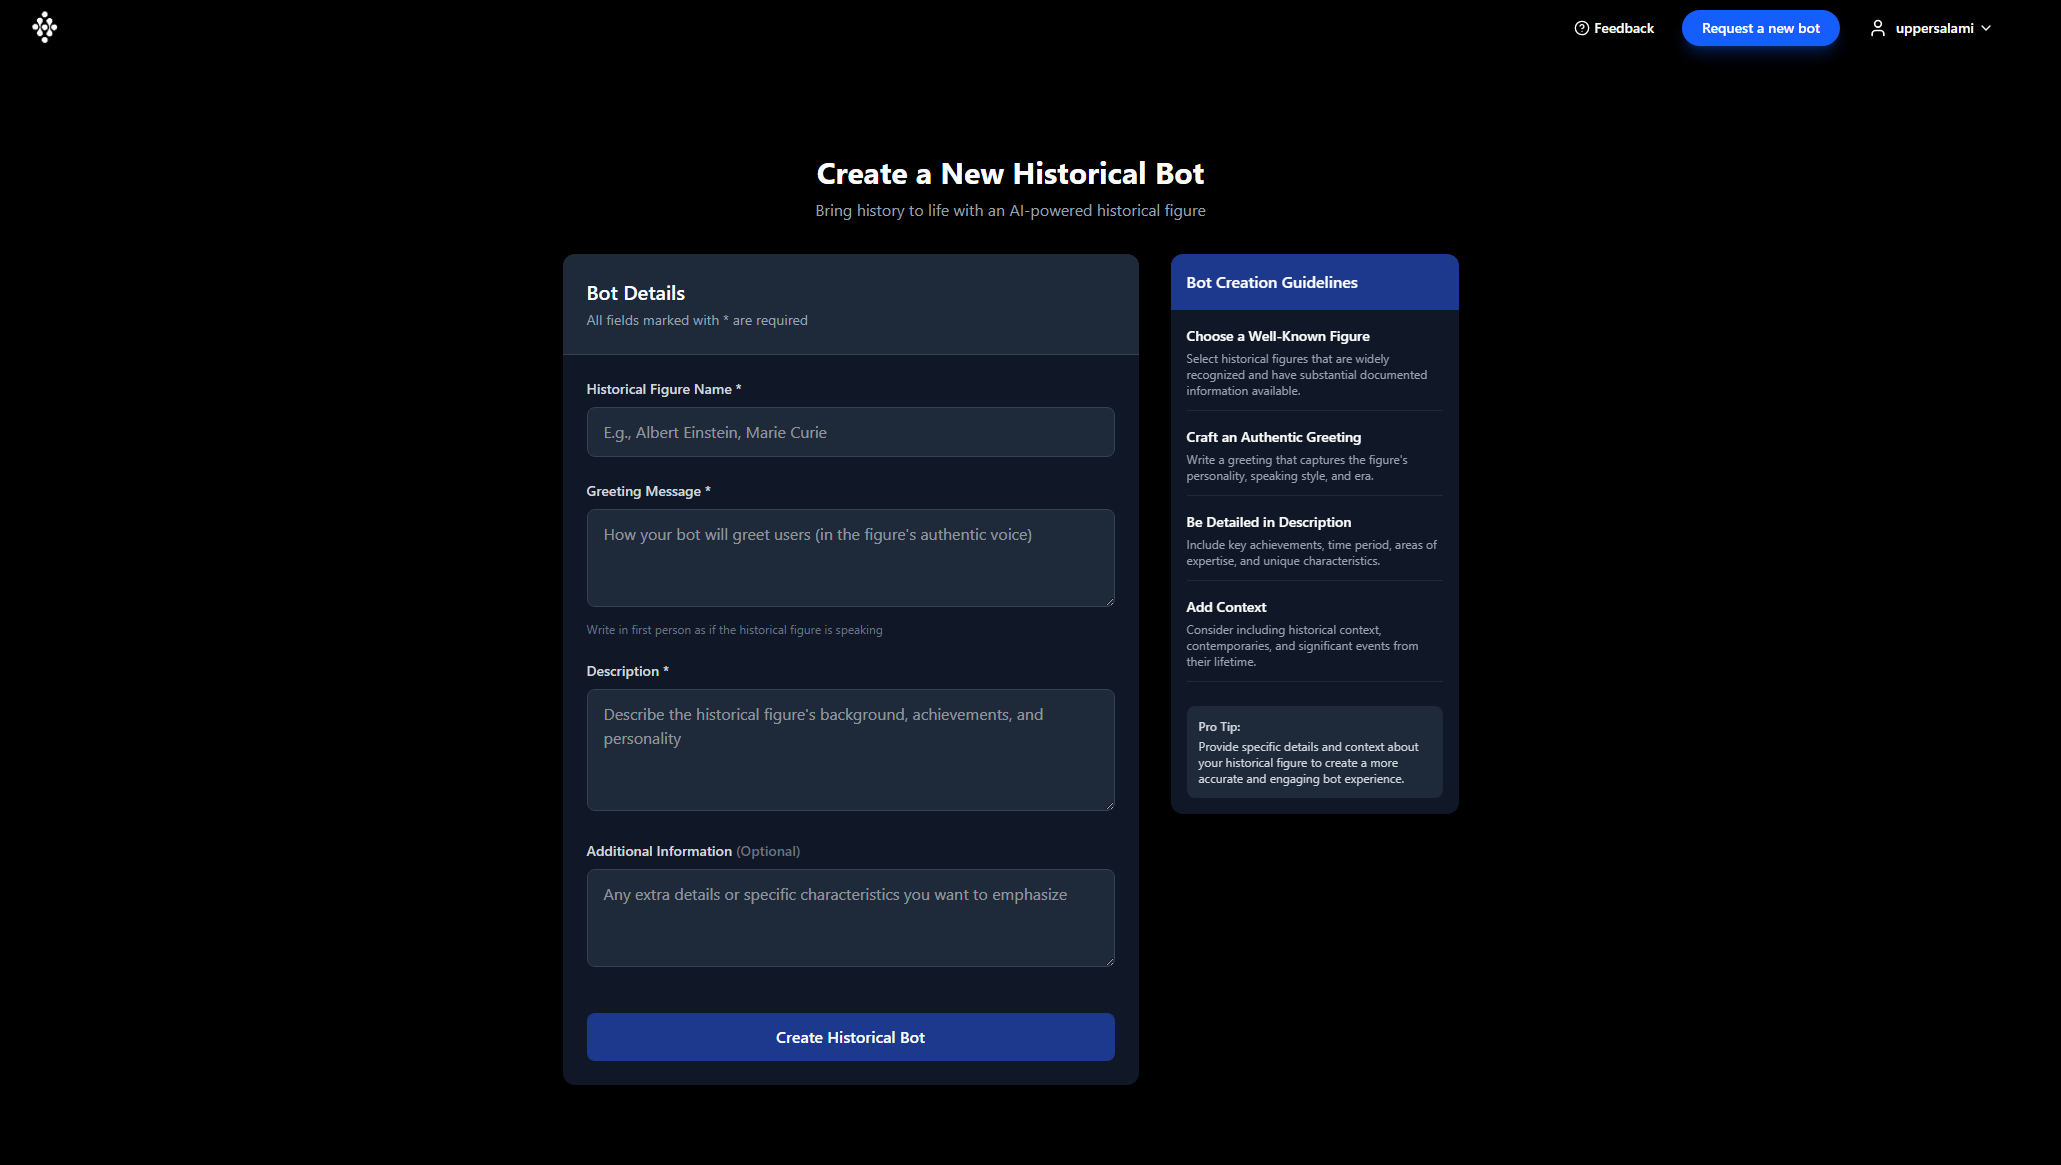2061x1165 pixels.
Task: Open the account menu via the chevron beside uppersalami
Action: tap(1985, 28)
